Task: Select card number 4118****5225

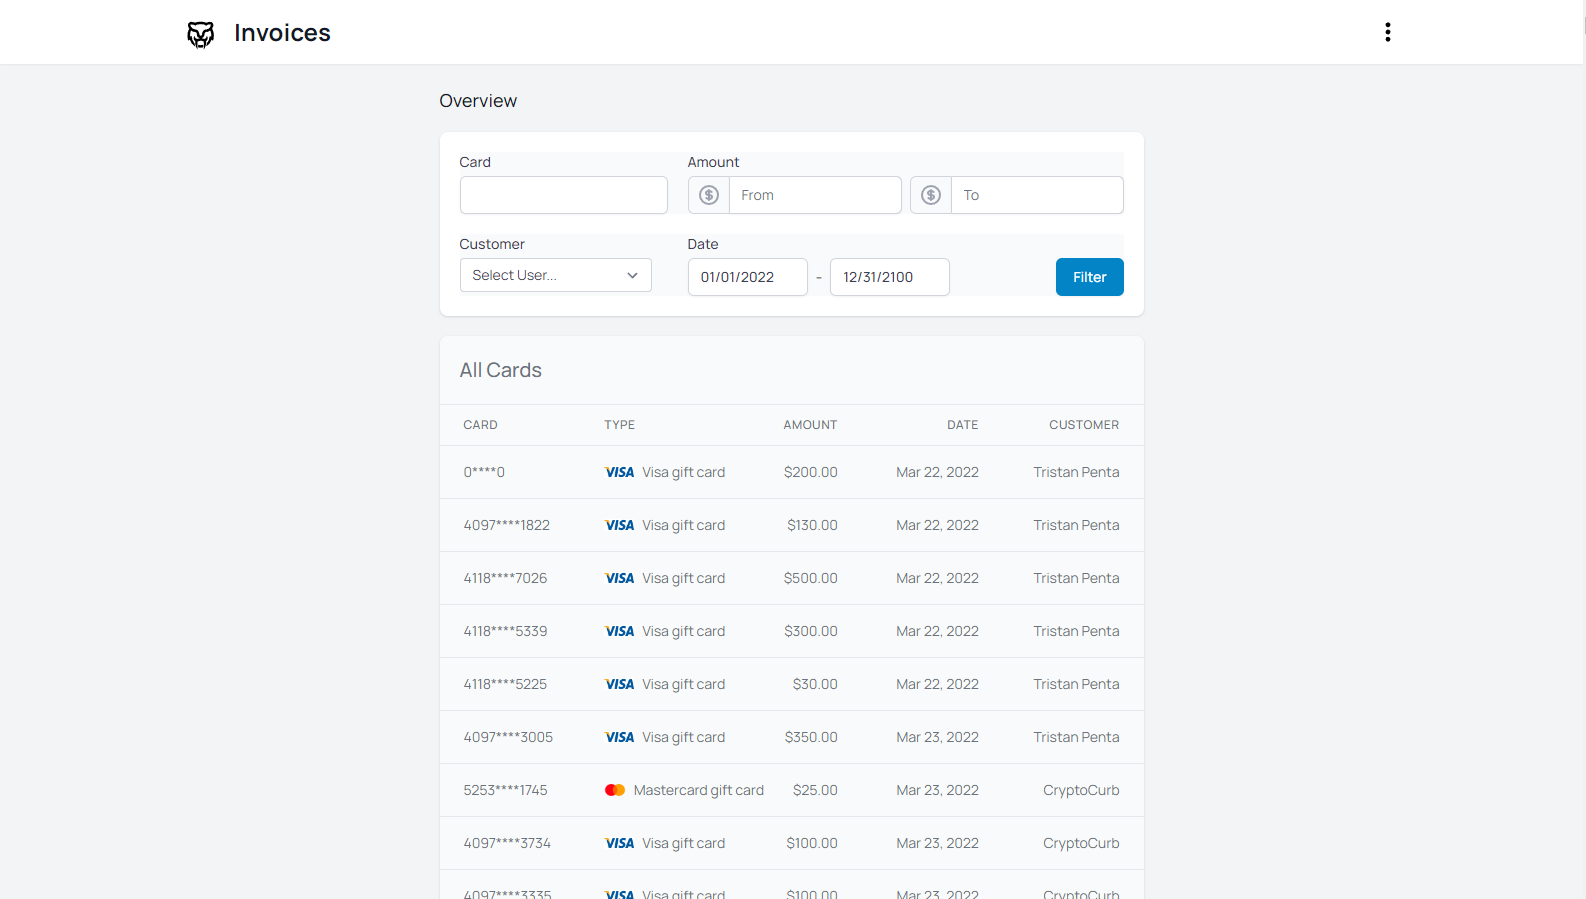Action: click(x=505, y=684)
